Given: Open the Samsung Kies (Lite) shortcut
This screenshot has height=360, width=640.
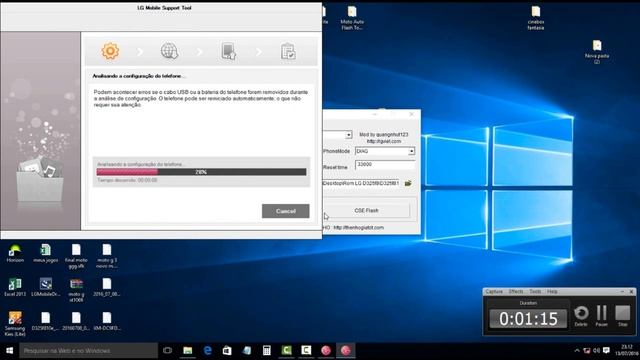Looking at the screenshot, I should point(15,324).
